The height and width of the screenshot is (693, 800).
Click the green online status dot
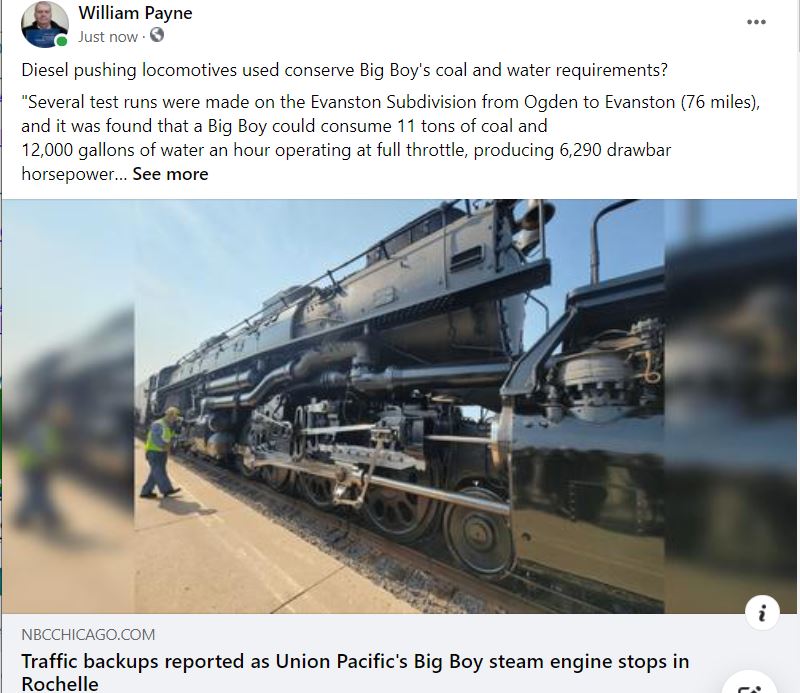tap(62, 41)
